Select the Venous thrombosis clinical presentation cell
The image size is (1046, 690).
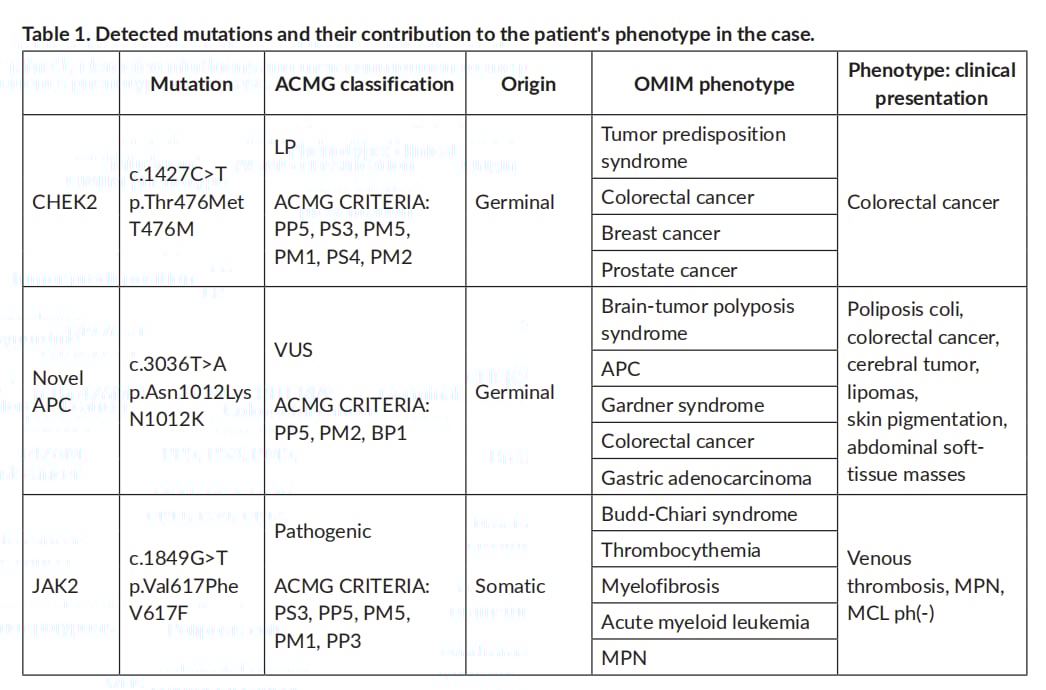point(925,586)
